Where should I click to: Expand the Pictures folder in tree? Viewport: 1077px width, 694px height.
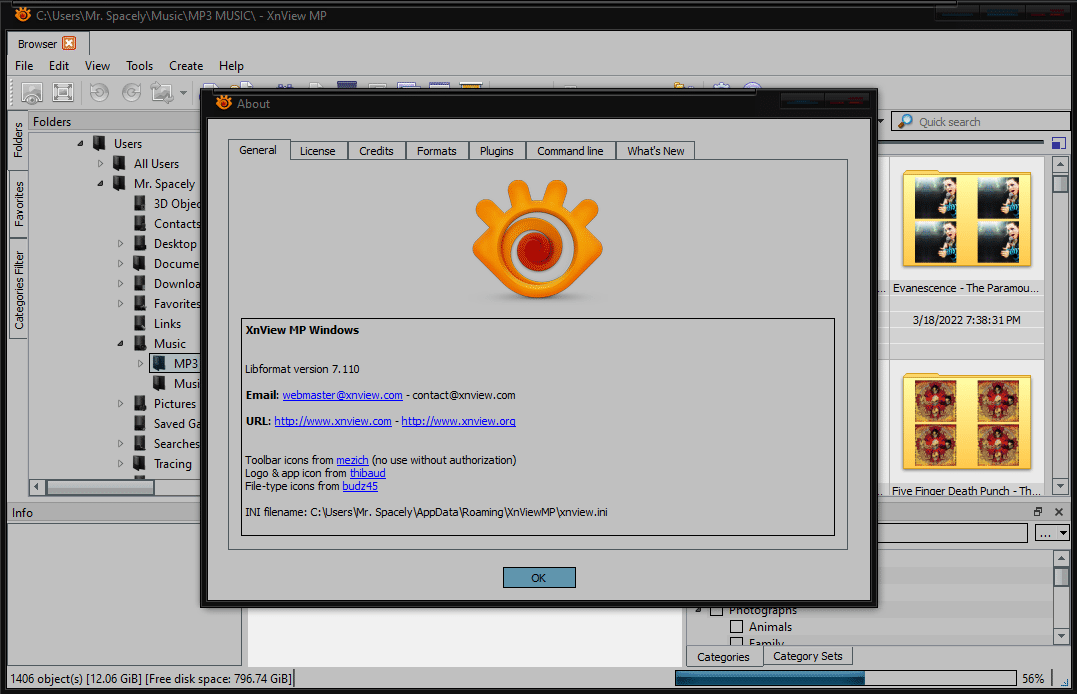pos(121,404)
